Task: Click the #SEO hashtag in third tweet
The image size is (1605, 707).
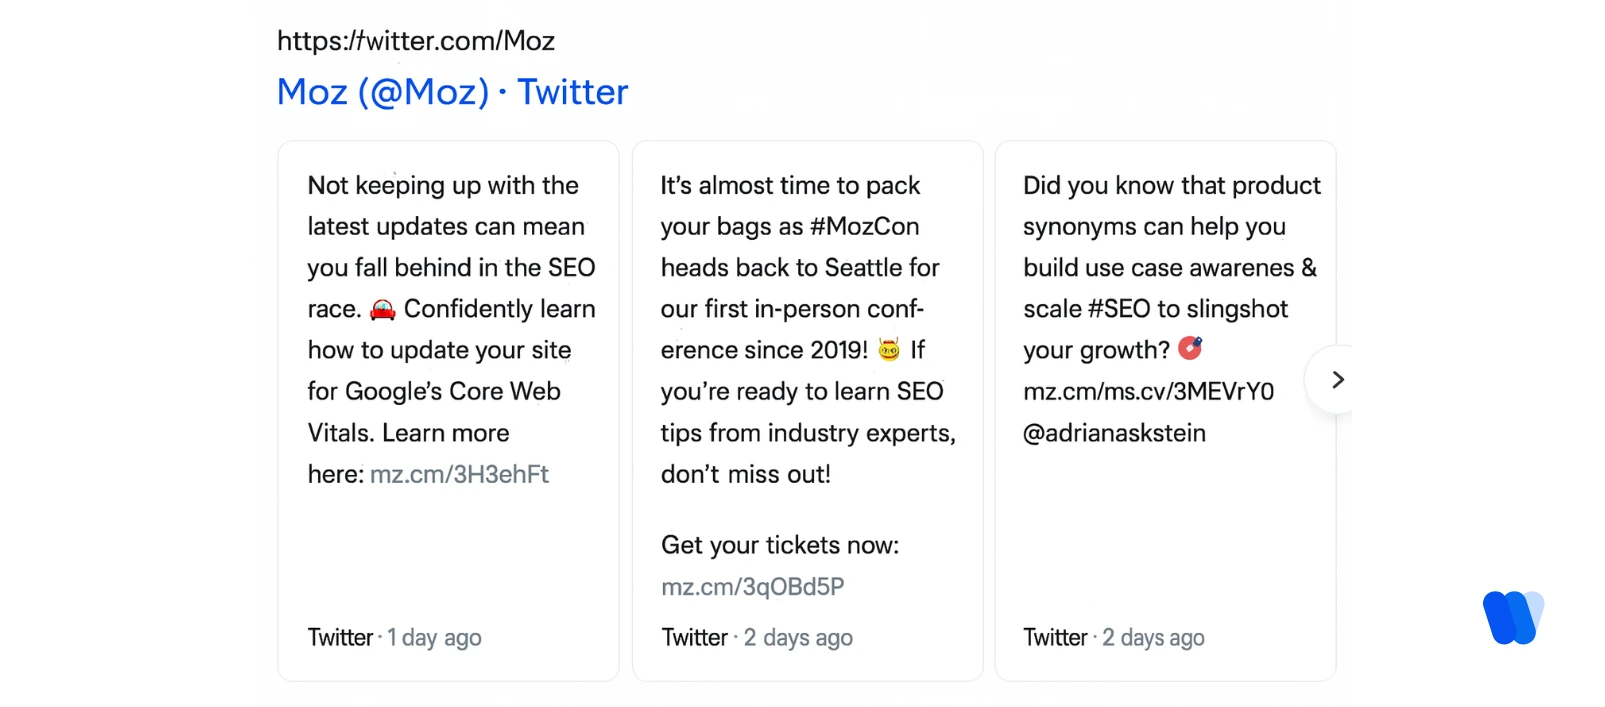Action: (1119, 309)
